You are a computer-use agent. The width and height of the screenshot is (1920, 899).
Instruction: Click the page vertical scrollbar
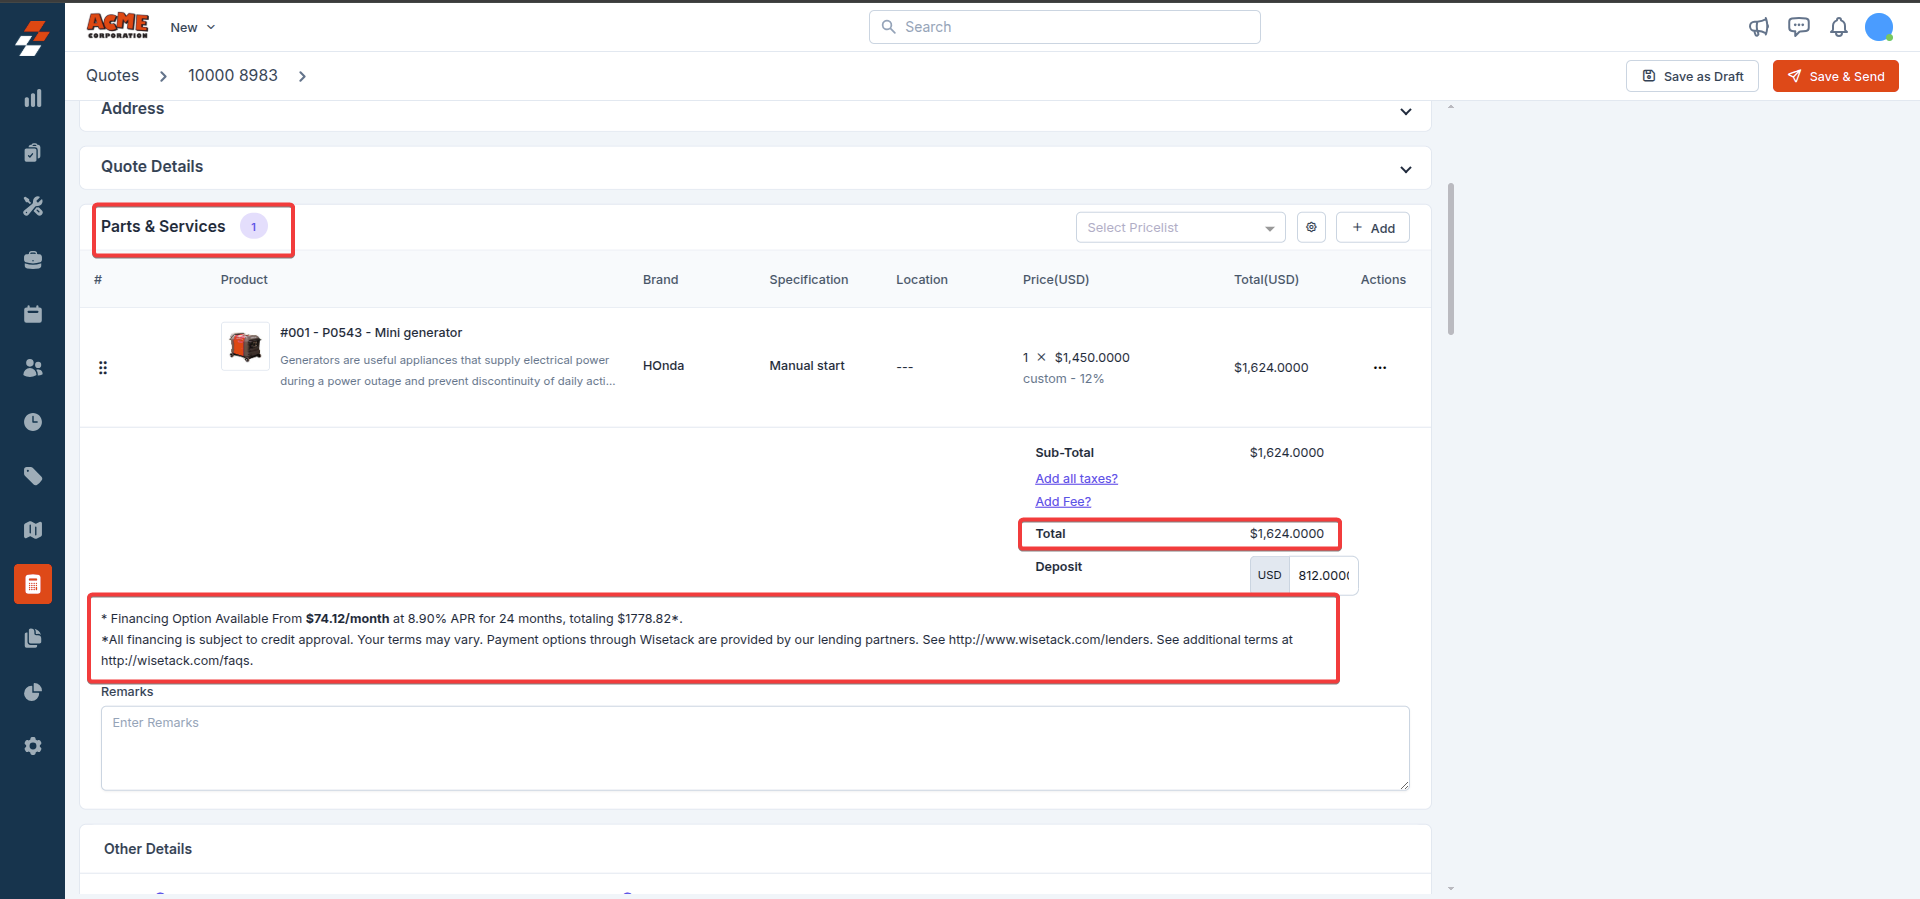coord(1451,259)
